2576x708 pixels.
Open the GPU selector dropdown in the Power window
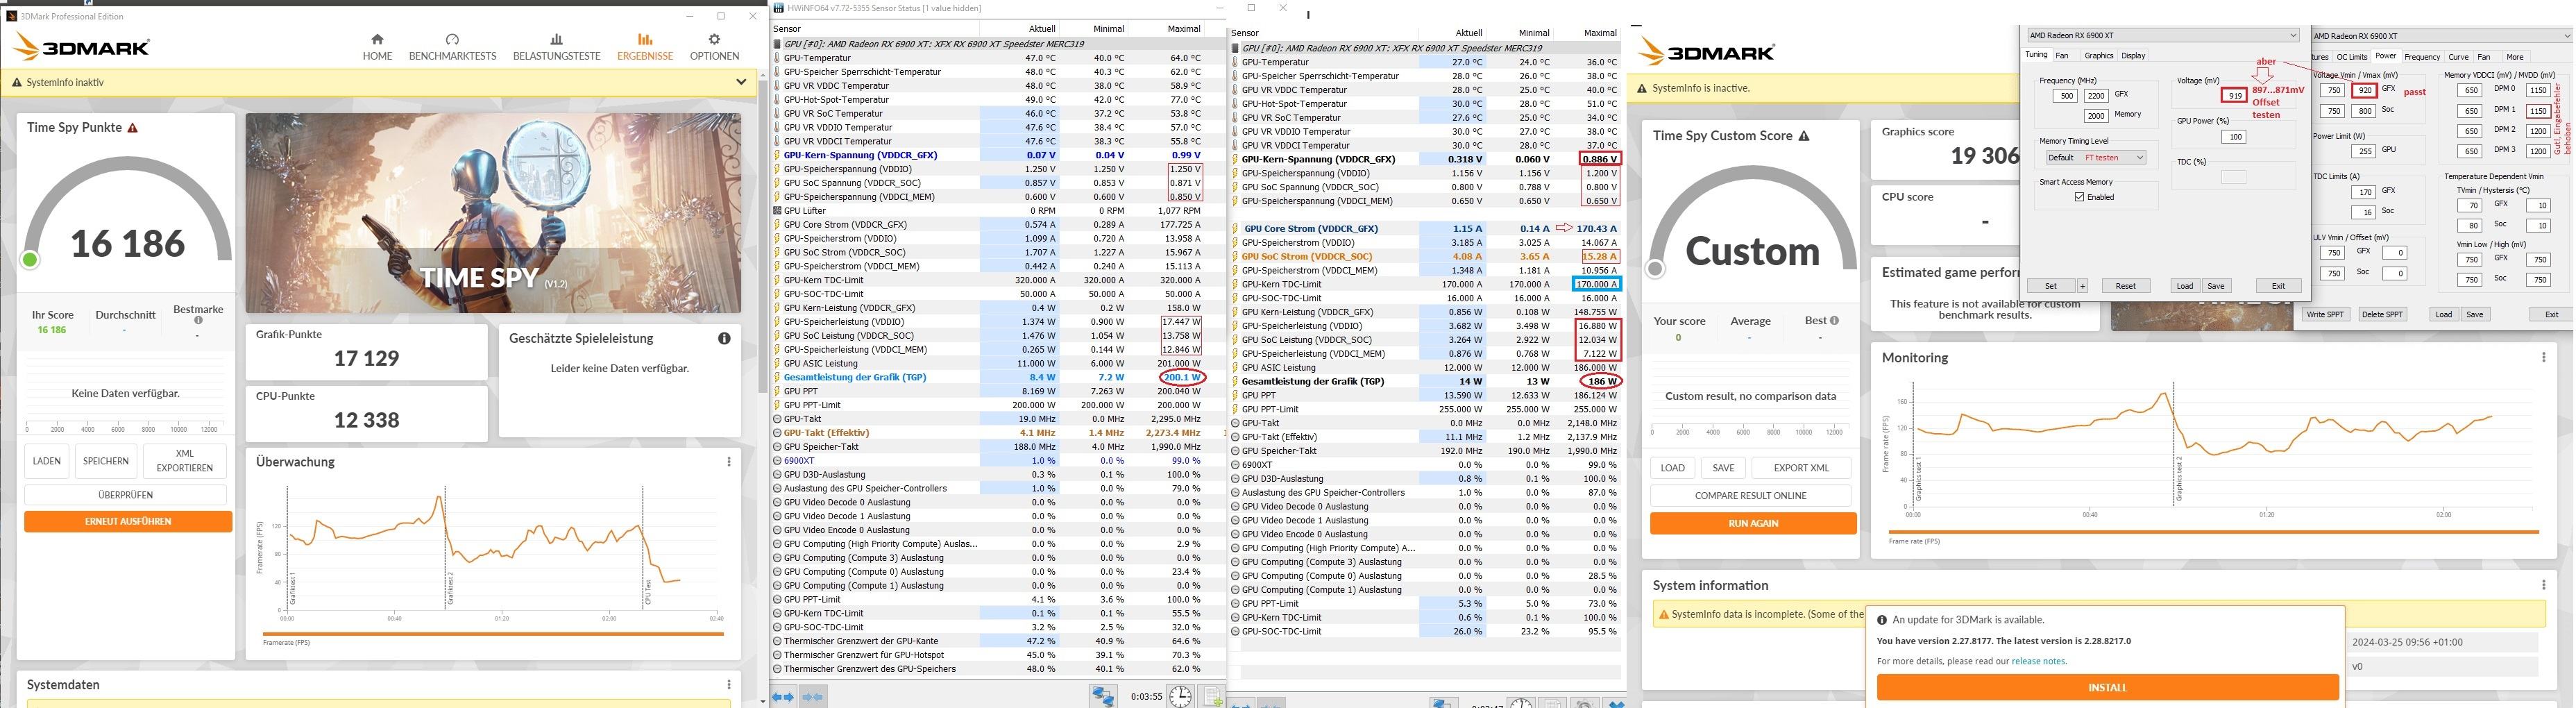click(2443, 36)
